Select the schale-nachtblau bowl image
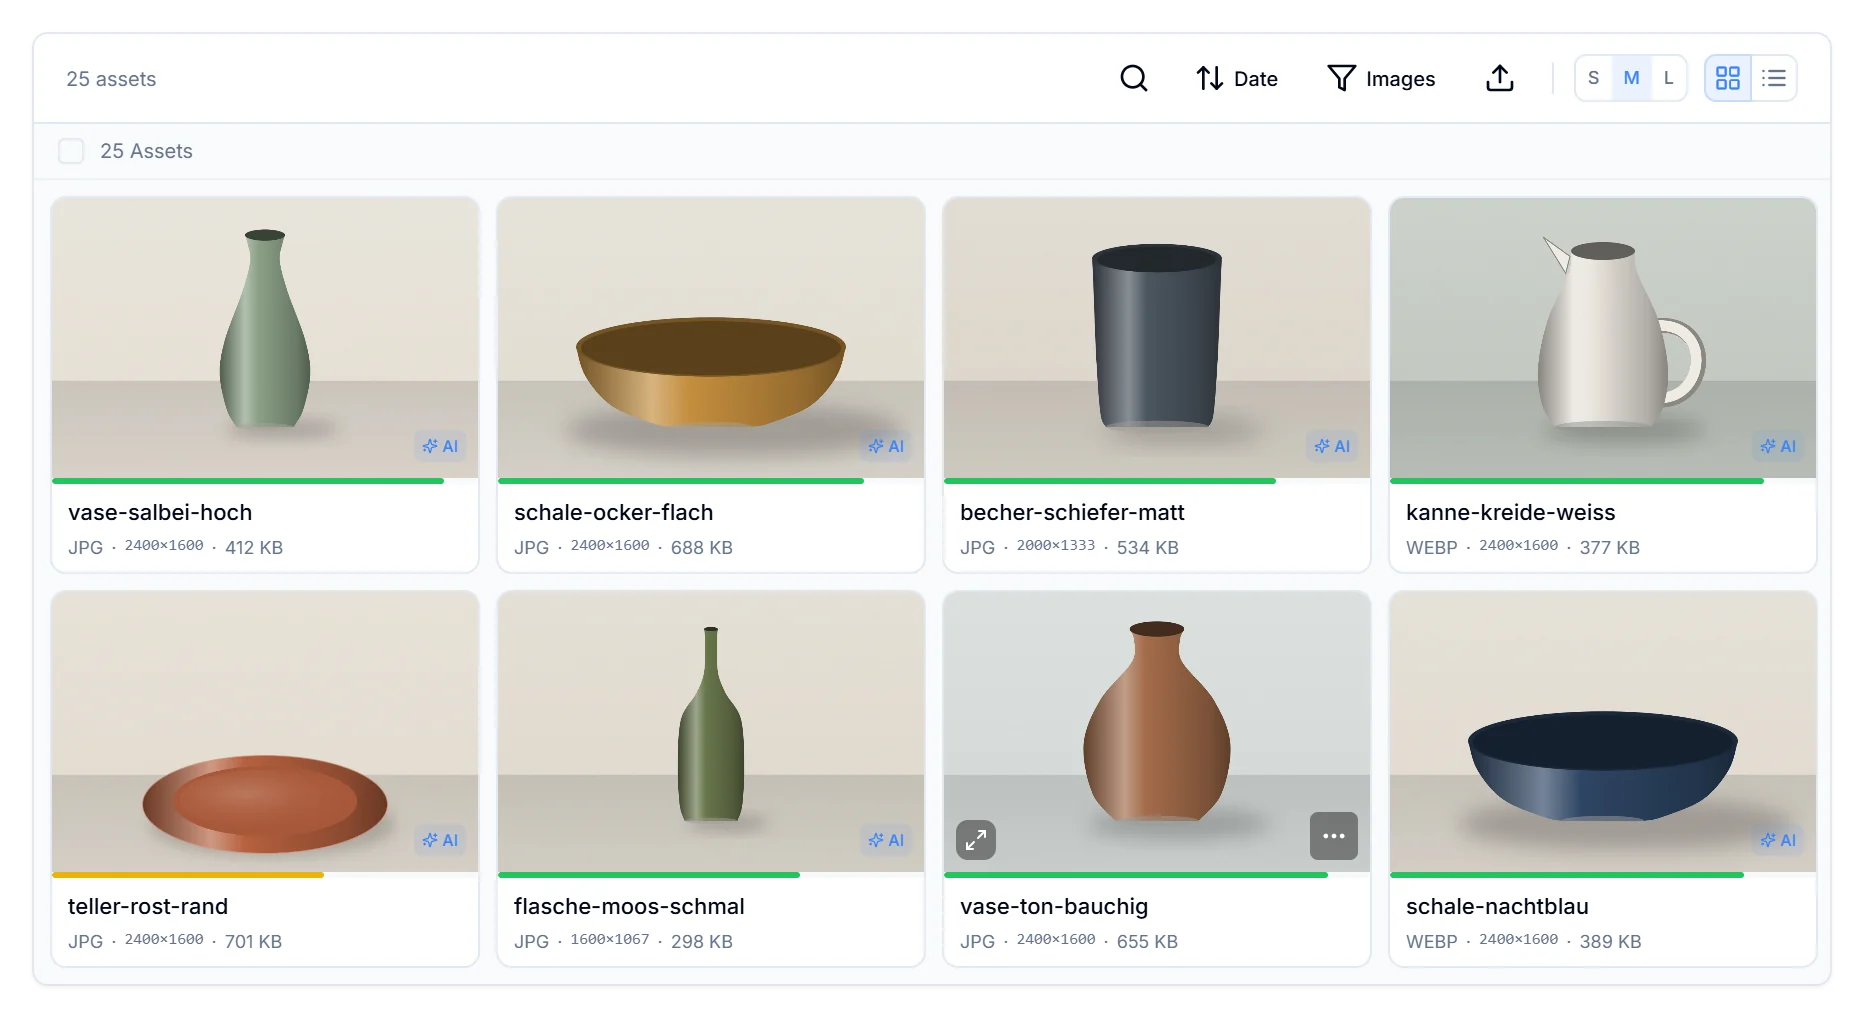This screenshot has height=1018, width=1864. (1603, 732)
